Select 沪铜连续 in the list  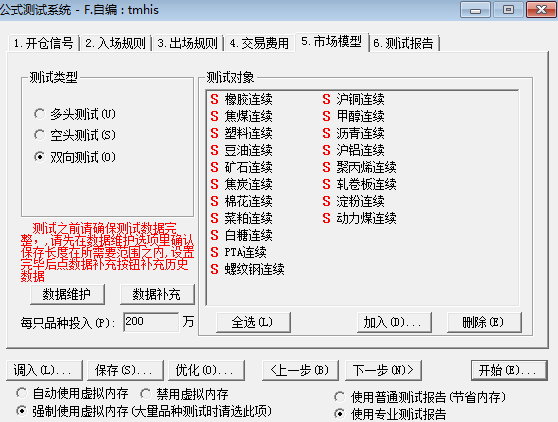(360, 99)
